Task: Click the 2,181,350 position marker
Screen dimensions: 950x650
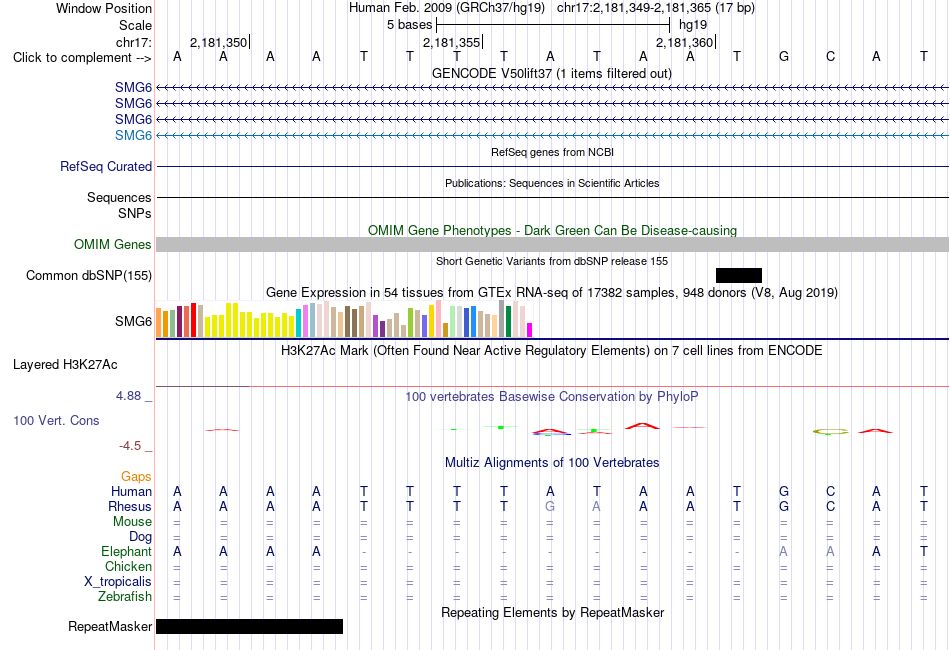Action: [219, 42]
